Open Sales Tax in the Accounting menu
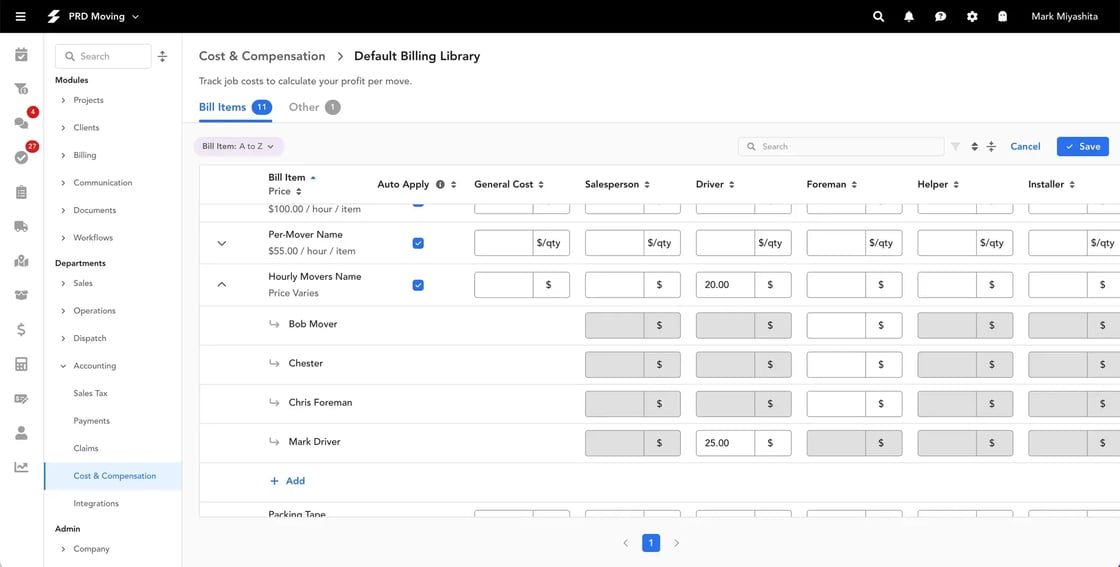This screenshot has height=567, width=1120. tap(90, 393)
